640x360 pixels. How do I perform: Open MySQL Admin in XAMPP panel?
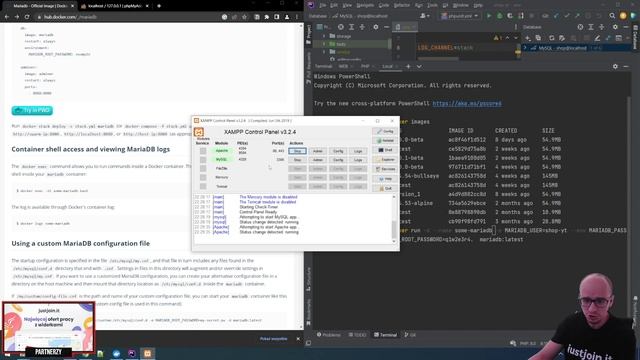[x=318, y=160]
